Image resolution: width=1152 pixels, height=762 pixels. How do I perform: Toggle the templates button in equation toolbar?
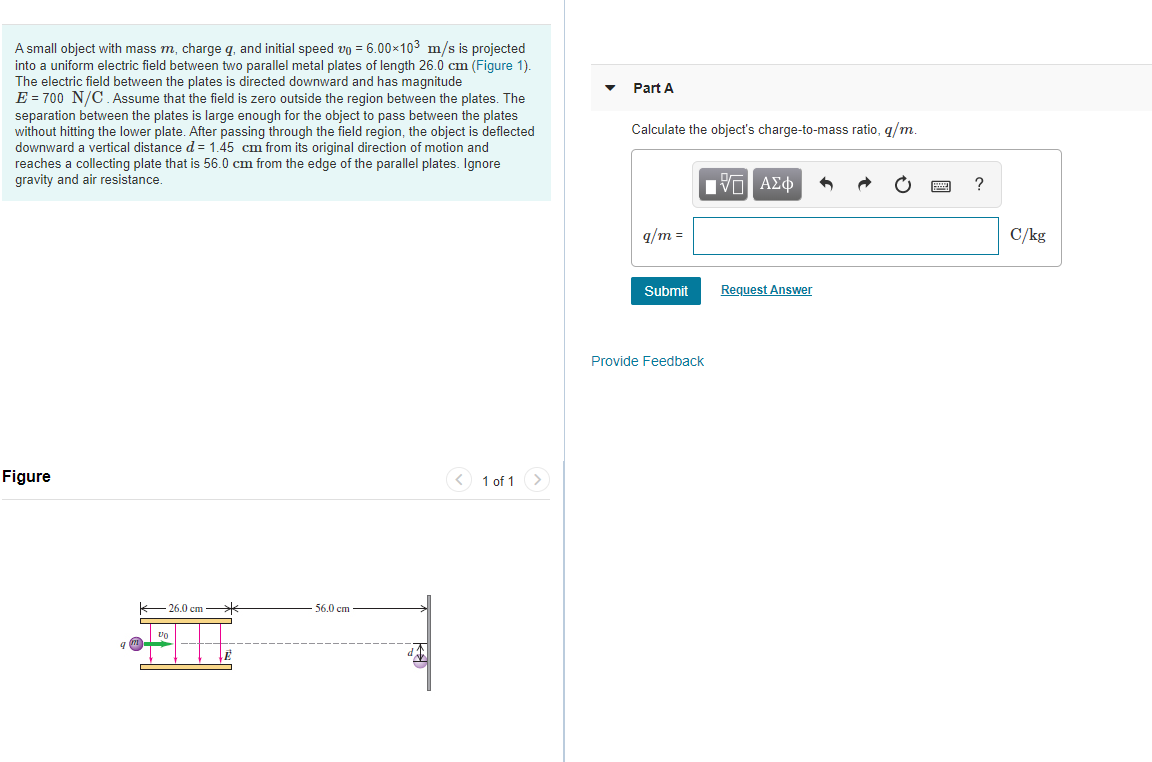coord(721,184)
